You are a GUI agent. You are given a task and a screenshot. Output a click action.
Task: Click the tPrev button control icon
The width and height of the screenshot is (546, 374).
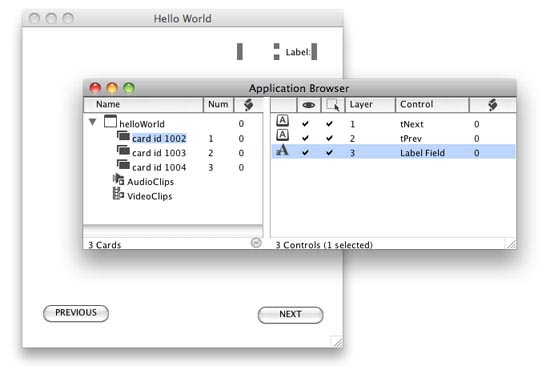tap(282, 135)
